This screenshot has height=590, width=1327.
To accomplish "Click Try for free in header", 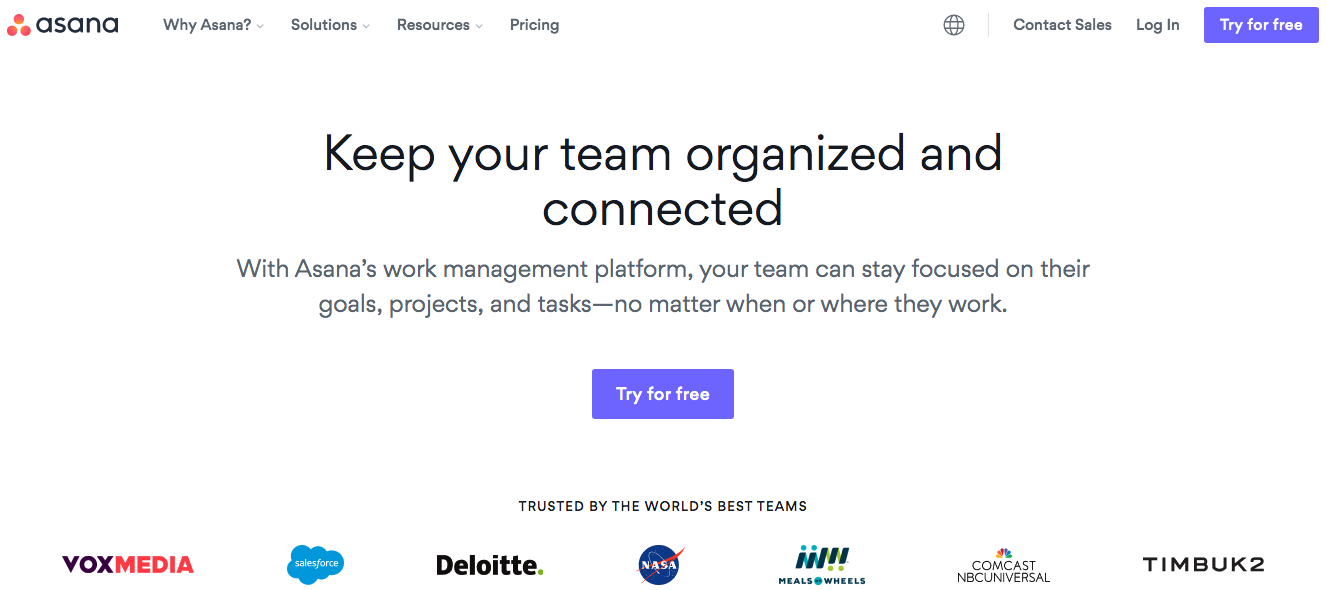I will pyautogui.click(x=1261, y=25).
